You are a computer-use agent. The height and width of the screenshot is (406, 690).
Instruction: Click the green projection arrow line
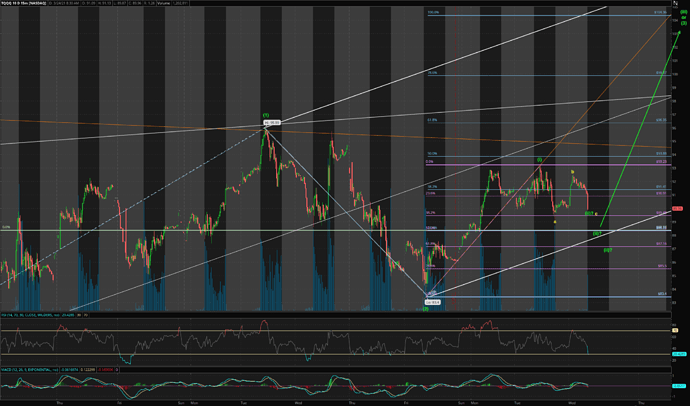pos(640,130)
